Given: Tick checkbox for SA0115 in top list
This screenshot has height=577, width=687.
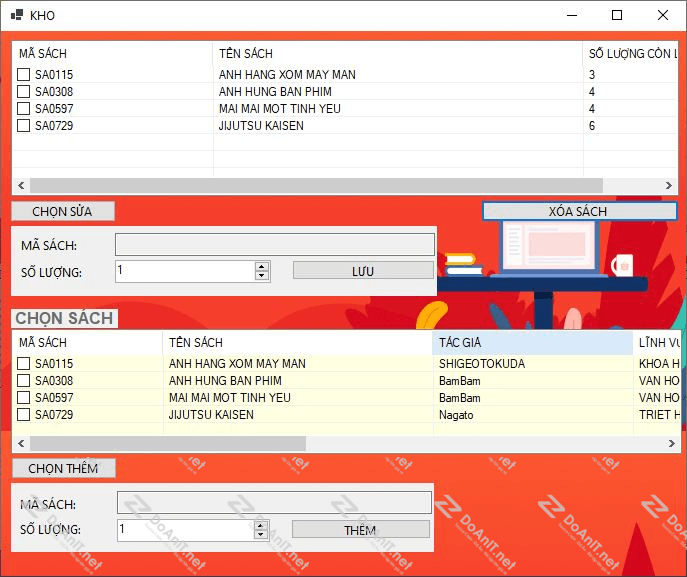Looking at the screenshot, I should [x=23, y=74].
